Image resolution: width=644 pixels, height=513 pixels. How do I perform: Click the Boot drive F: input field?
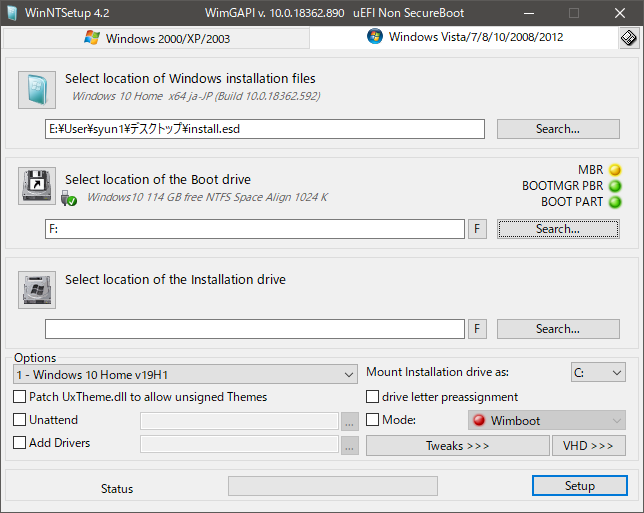[x=255, y=229]
